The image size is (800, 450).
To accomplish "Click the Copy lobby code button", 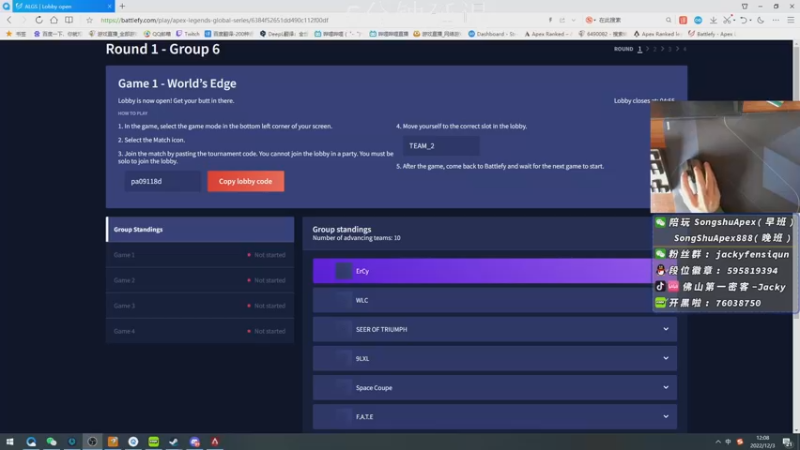I will pos(245,181).
